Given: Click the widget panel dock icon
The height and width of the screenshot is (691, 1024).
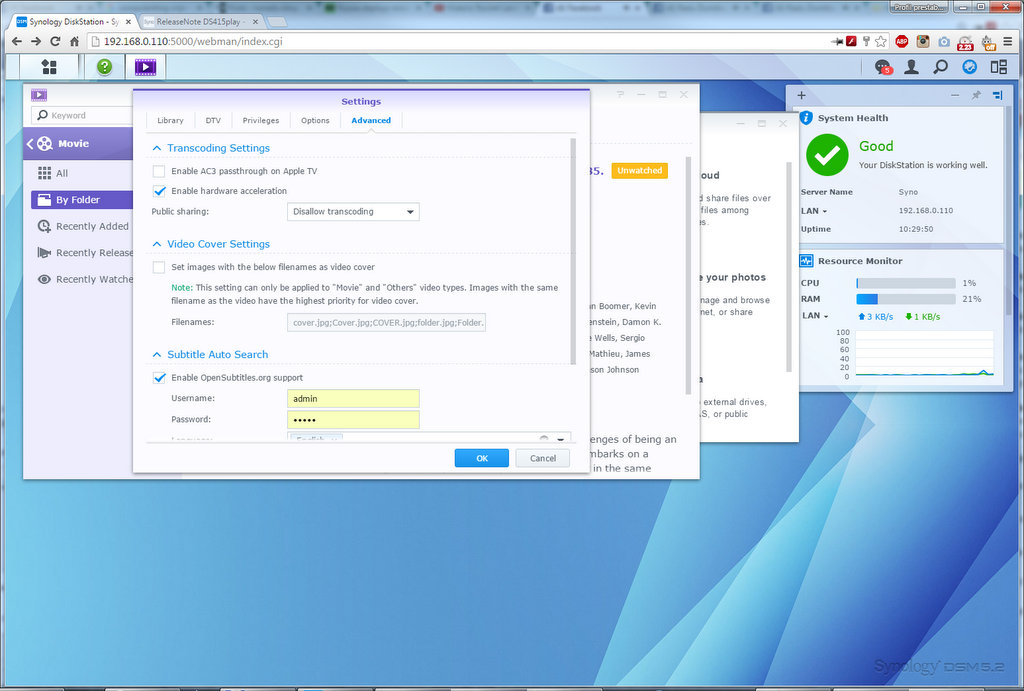Looking at the screenshot, I should point(997,95).
